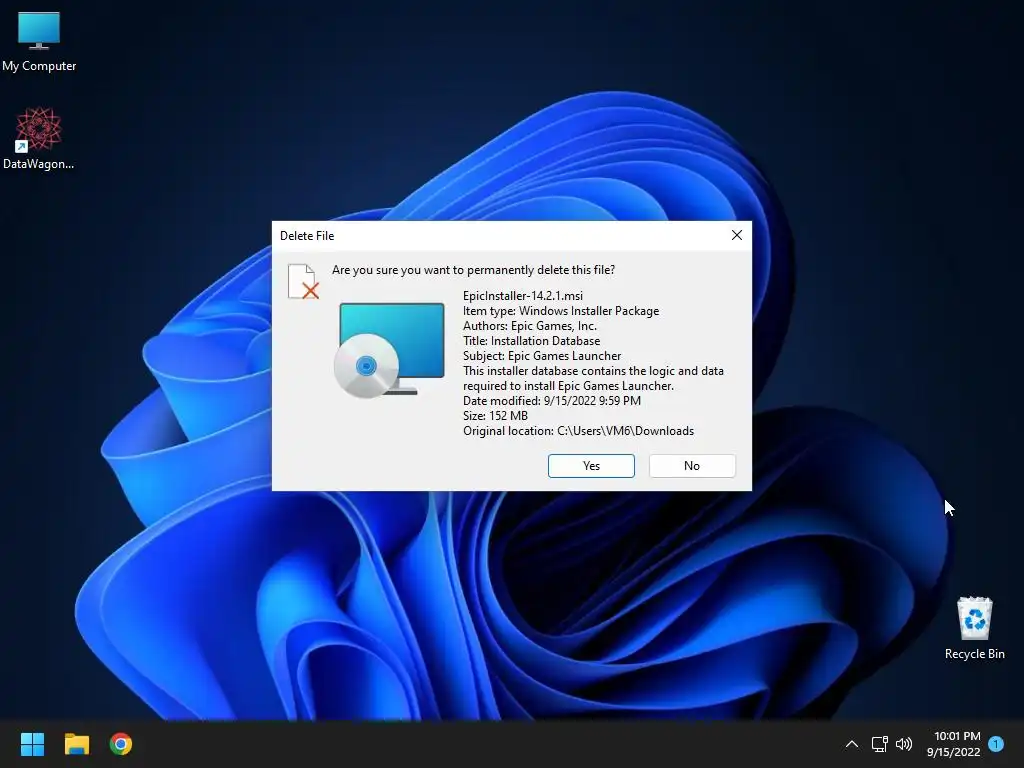The width and height of the screenshot is (1024, 768).
Task: Show hidden system tray icons
Action: click(852, 744)
